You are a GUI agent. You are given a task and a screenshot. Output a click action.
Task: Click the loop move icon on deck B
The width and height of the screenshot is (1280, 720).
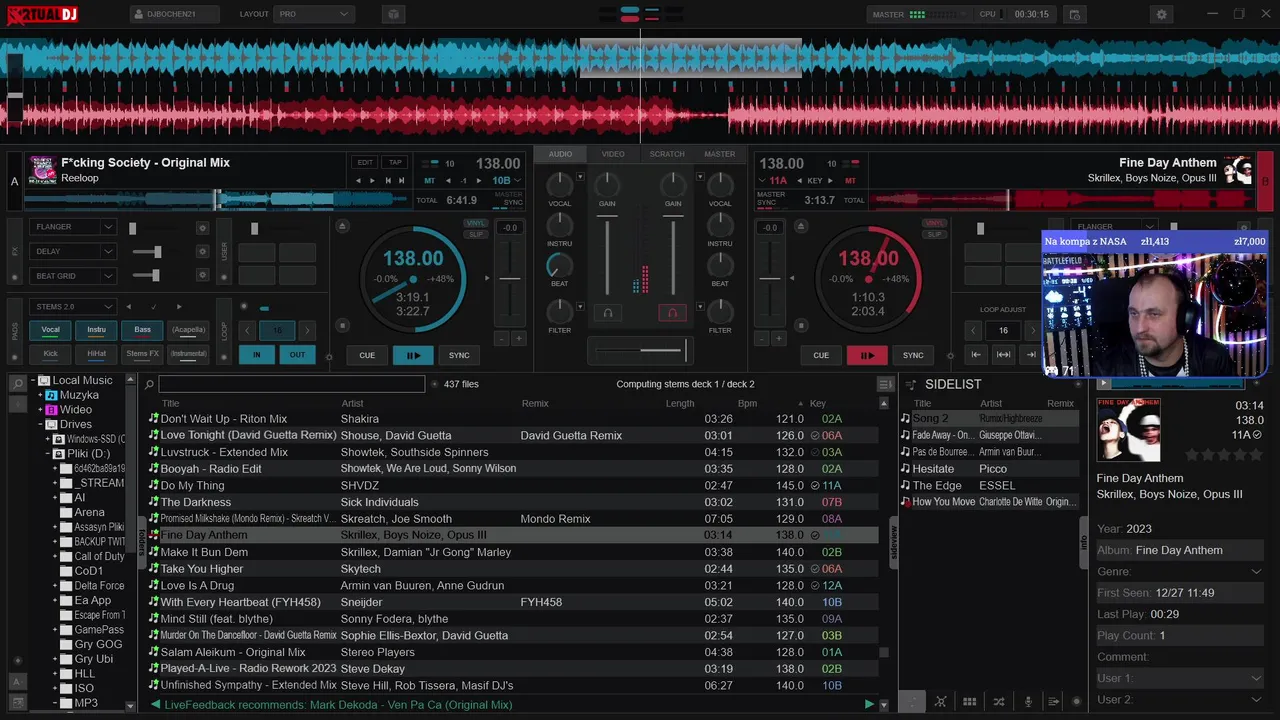[1003, 355]
